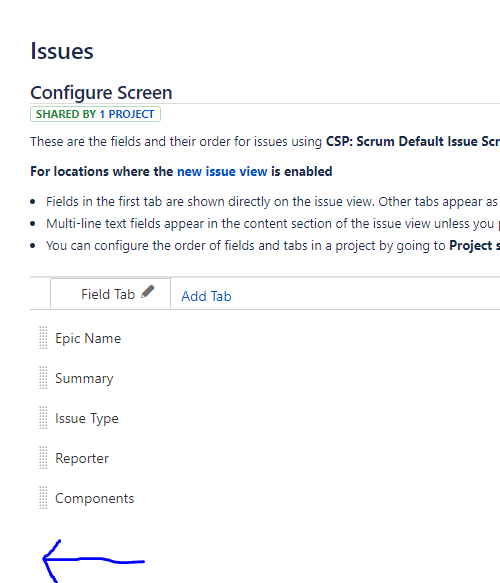Screen dimensions: 500x583
Task: Select the Field Tab tab
Action: pos(110,294)
